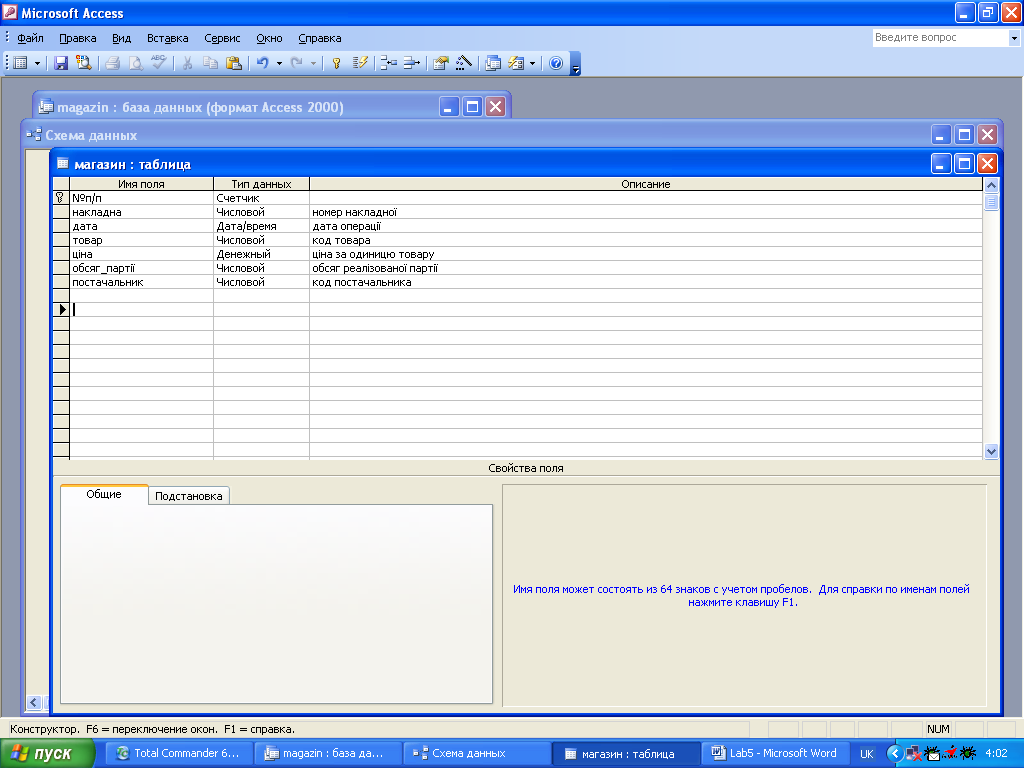The image size is (1024, 768).
Task: Open the View mode dropdown arrow
Action: point(37,63)
